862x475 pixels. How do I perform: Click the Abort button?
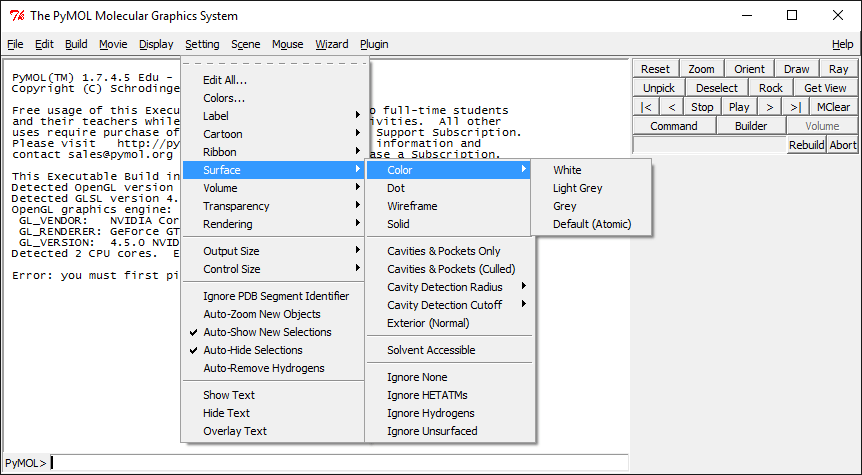click(843, 145)
